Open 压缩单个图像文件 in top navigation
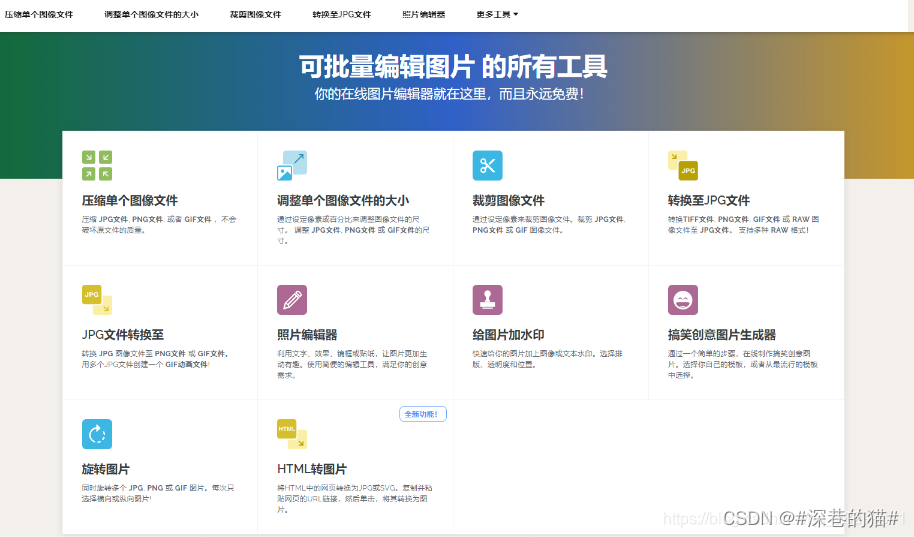The height and width of the screenshot is (537, 914). (x=39, y=15)
